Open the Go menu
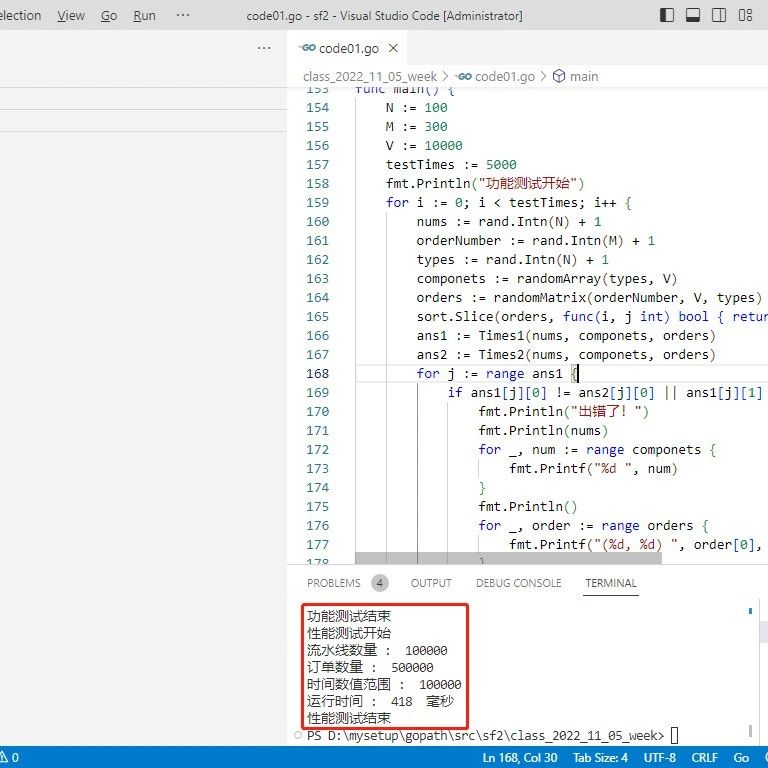768x768 pixels. [109, 16]
